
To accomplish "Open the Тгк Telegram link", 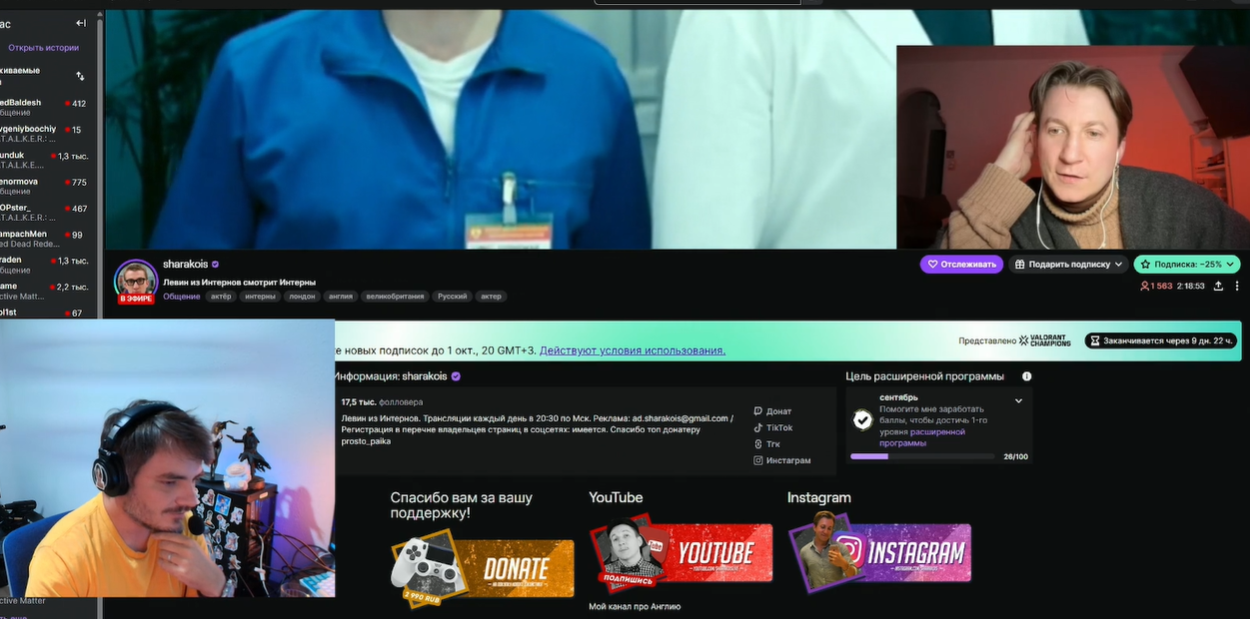I will pos(767,444).
